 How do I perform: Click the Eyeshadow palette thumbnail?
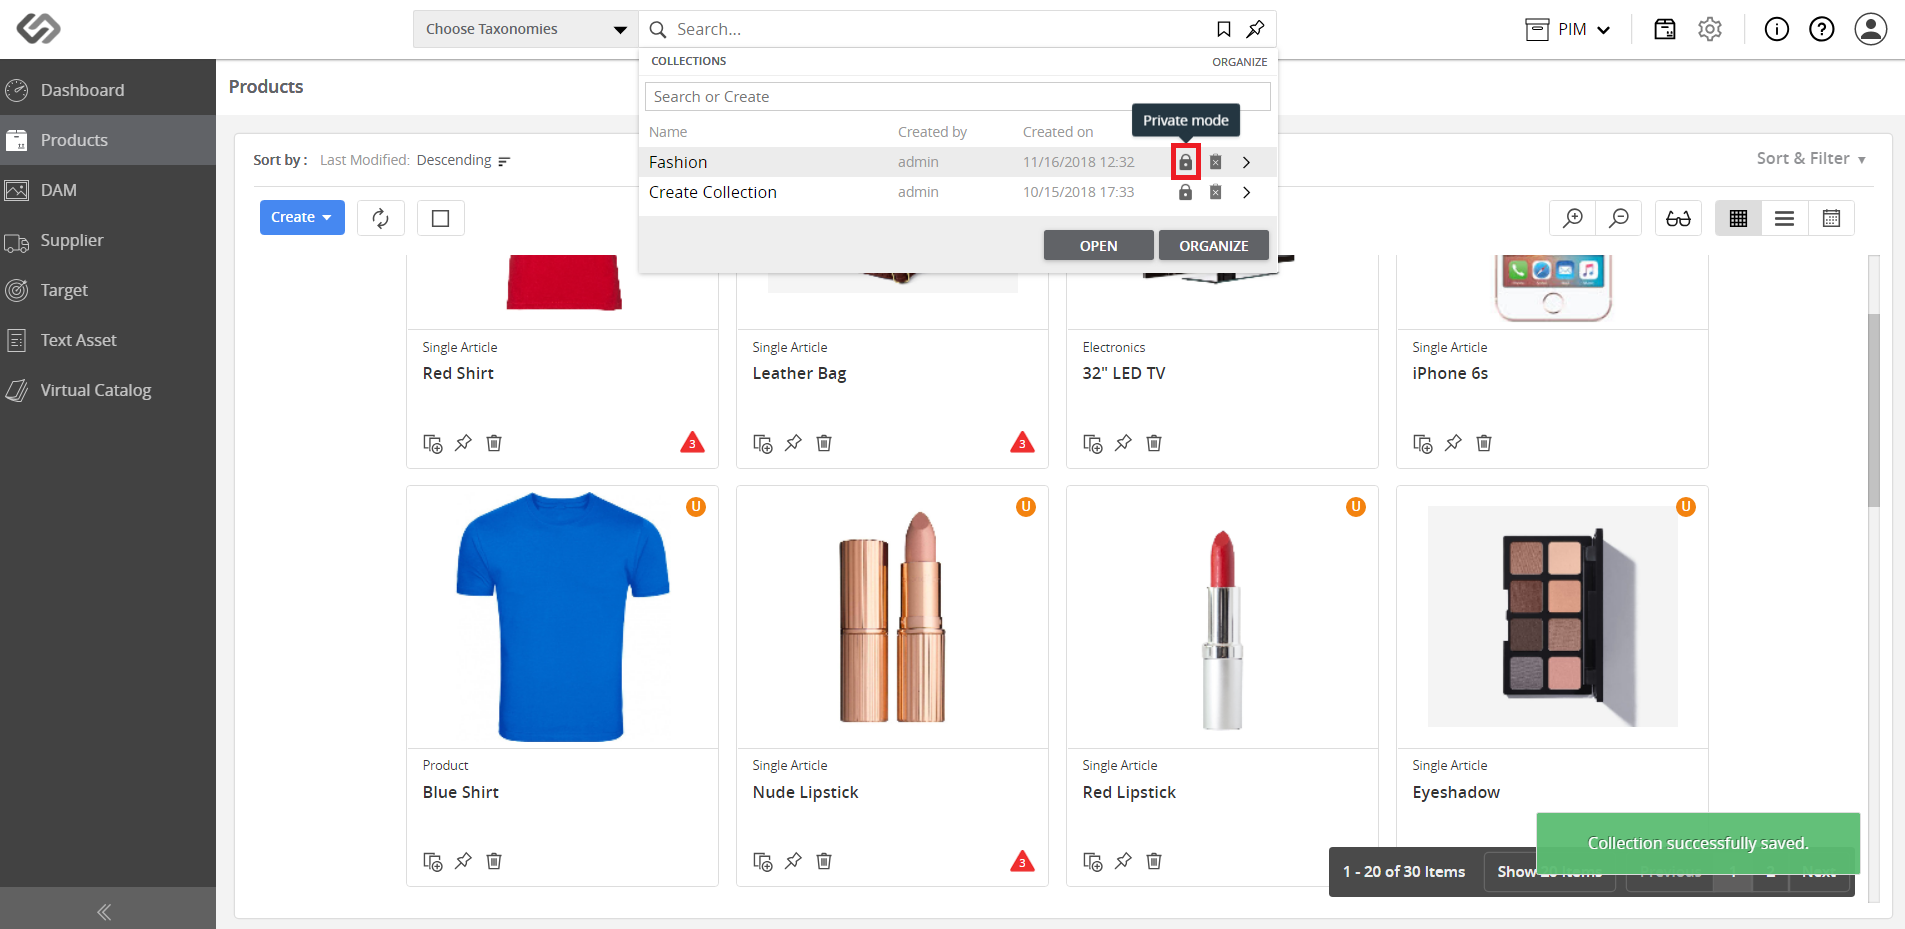click(x=1552, y=617)
